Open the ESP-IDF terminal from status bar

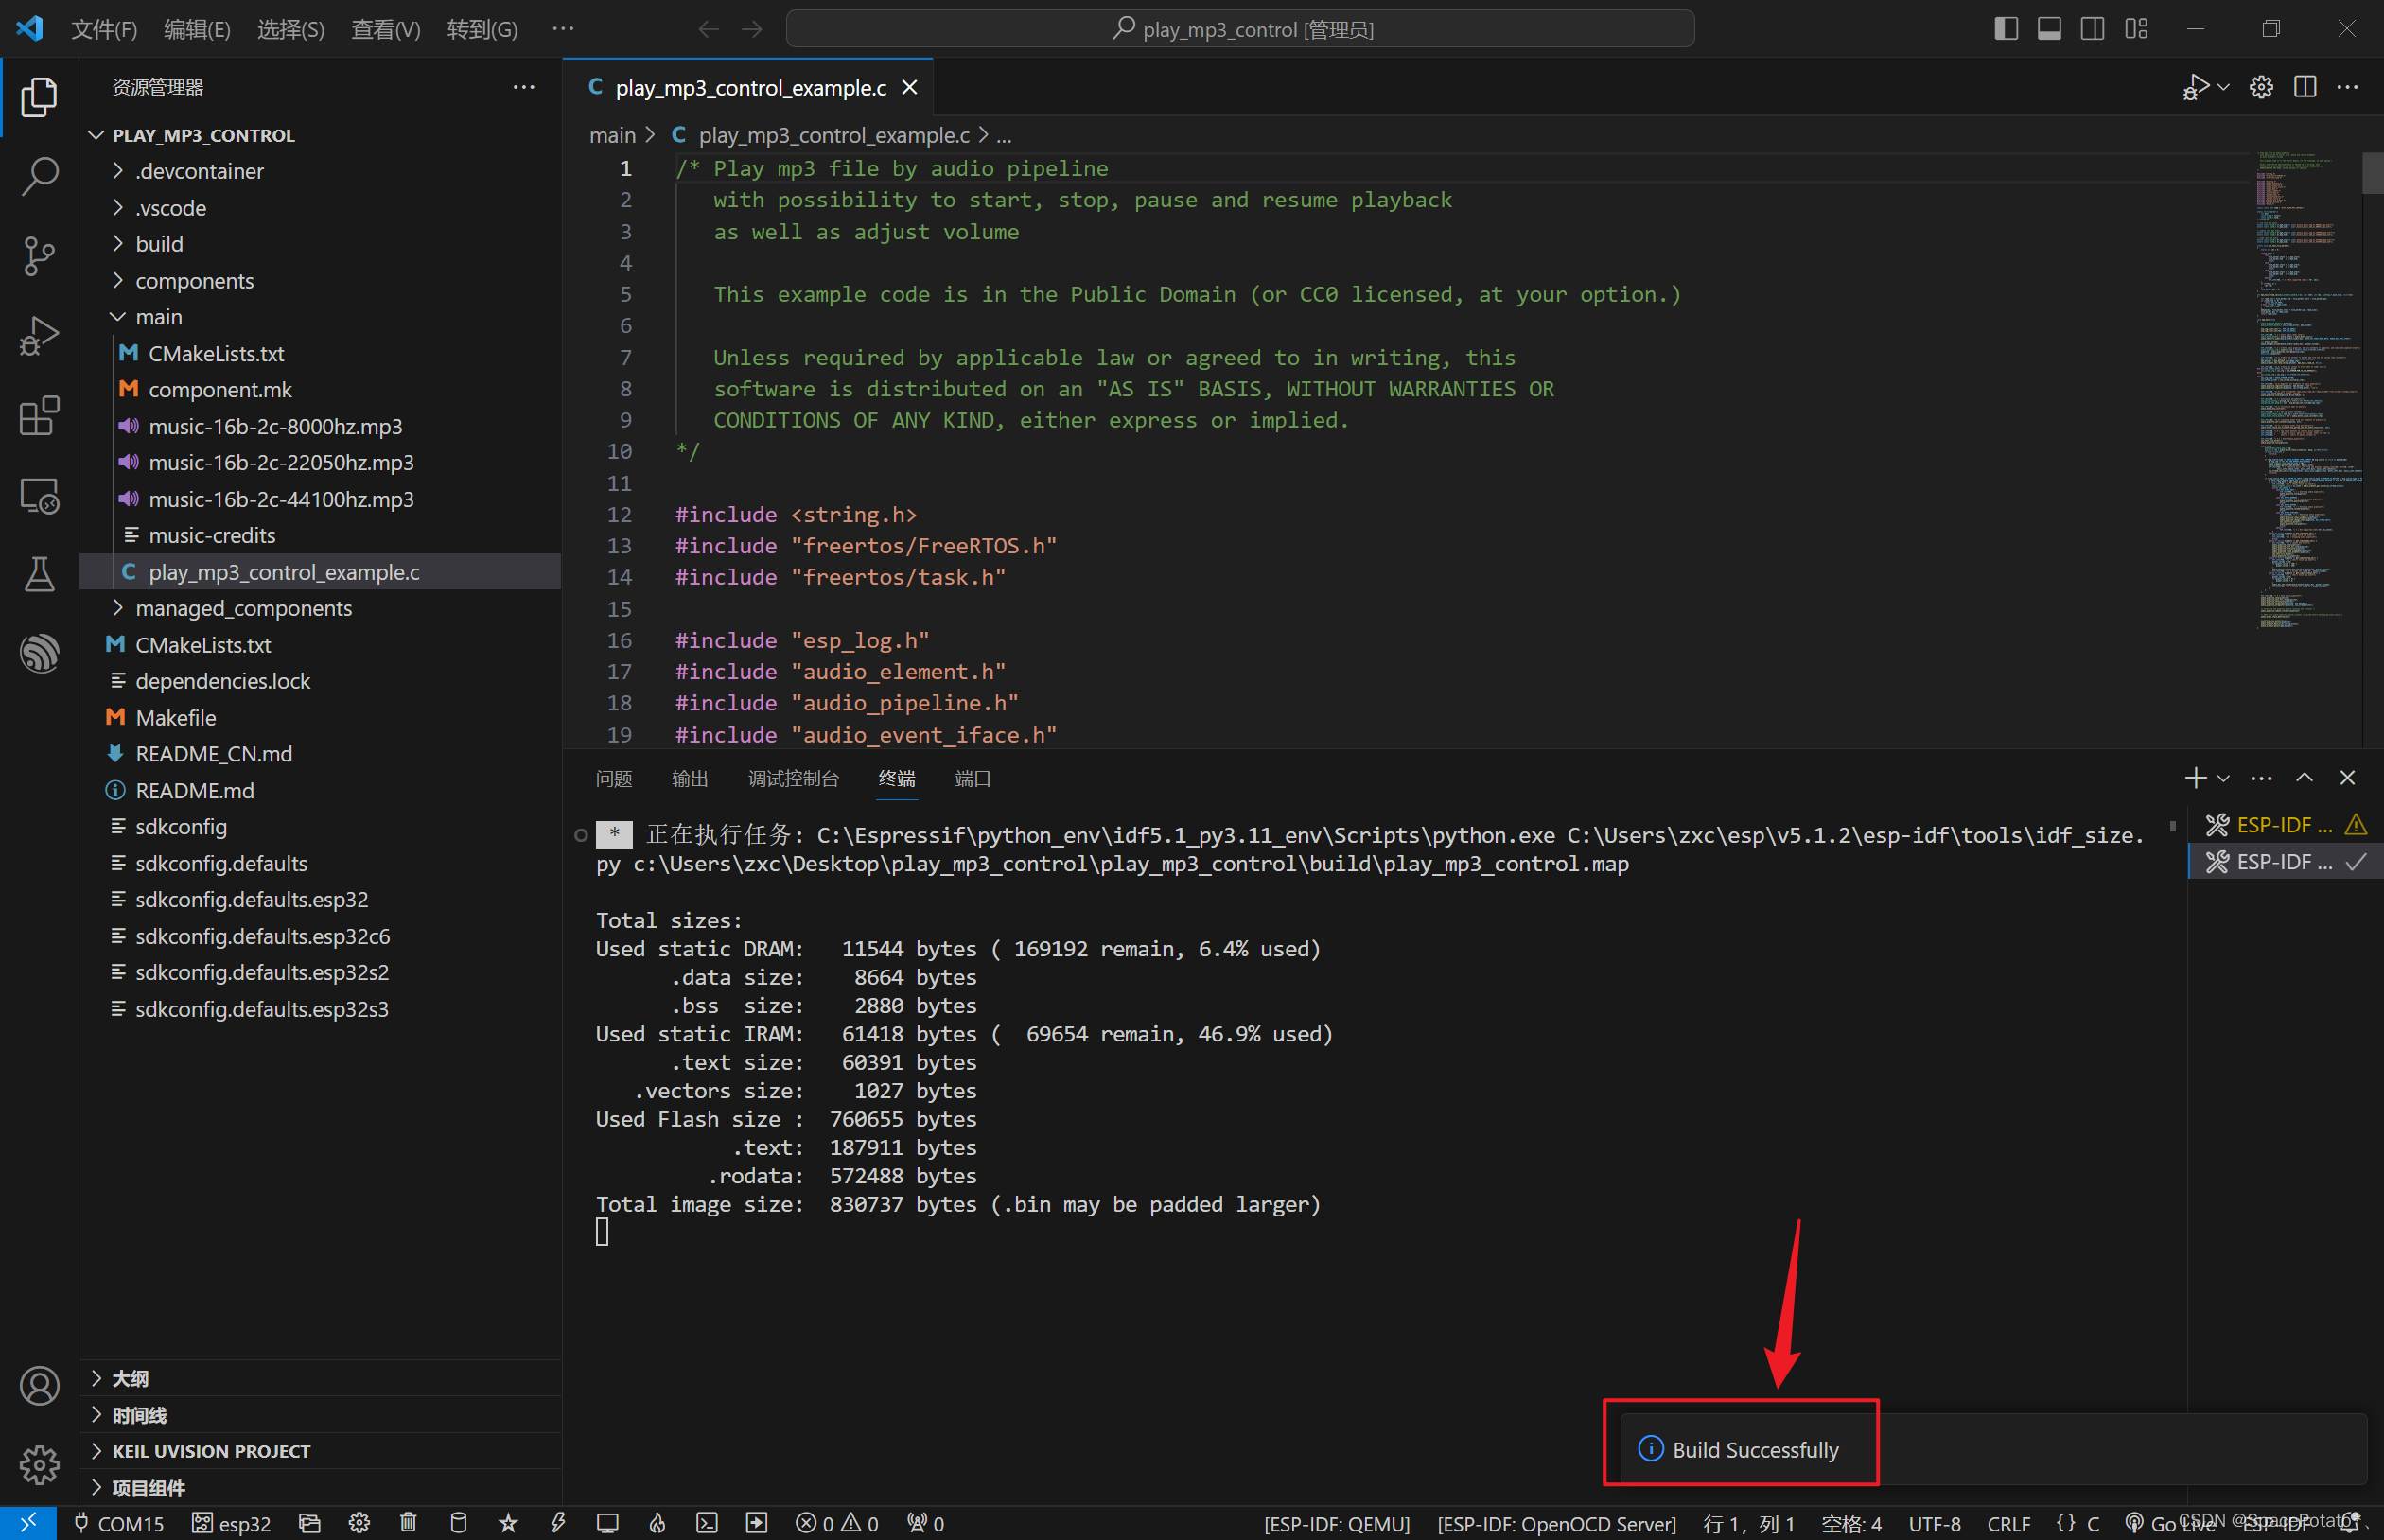[707, 1523]
